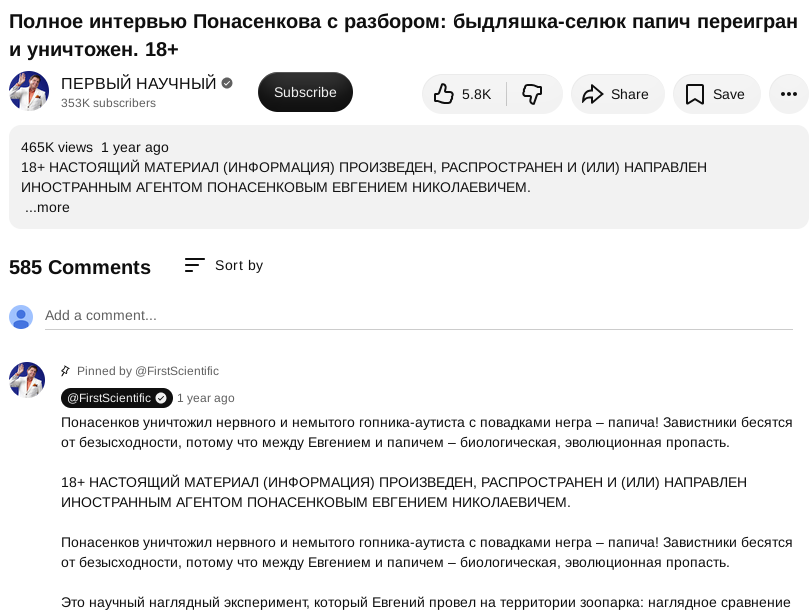The image size is (812, 616).
Task: Open Sort by comments dropdown
Action: [x=224, y=265]
